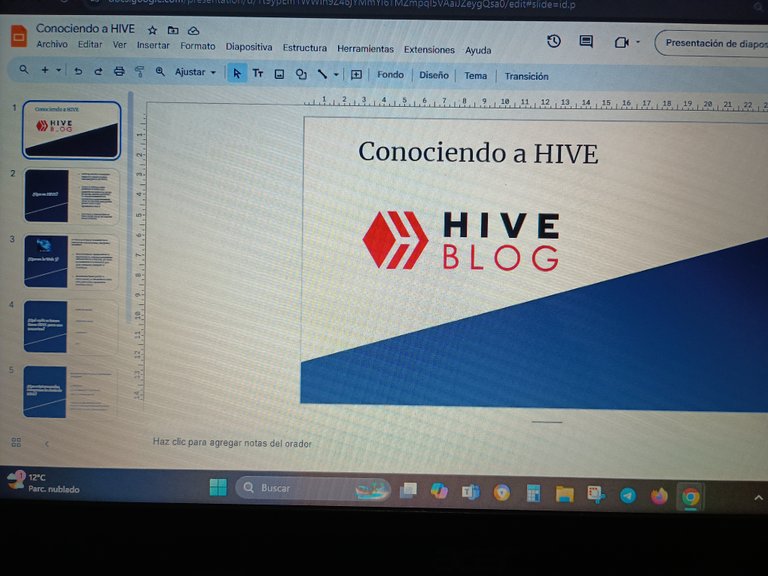
Task: Click the presentation title Conociendo a HIVE
Action: point(85,29)
